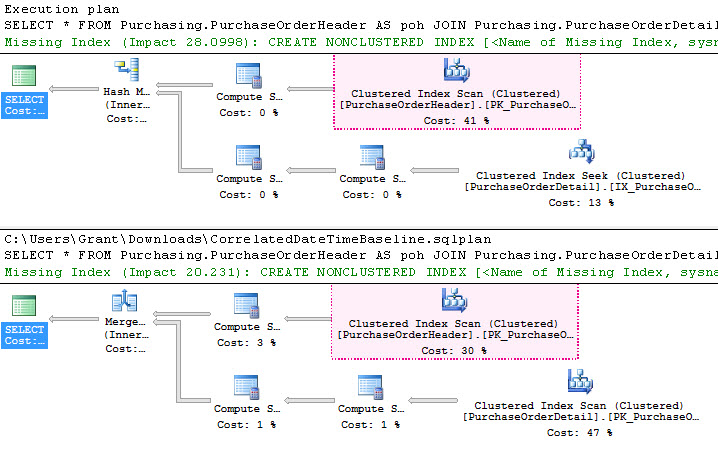The image size is (718, 453).
Task: Select Compute Scalar icon with Cost 0% beside Hash Match
Action: [x=249, y=76]
